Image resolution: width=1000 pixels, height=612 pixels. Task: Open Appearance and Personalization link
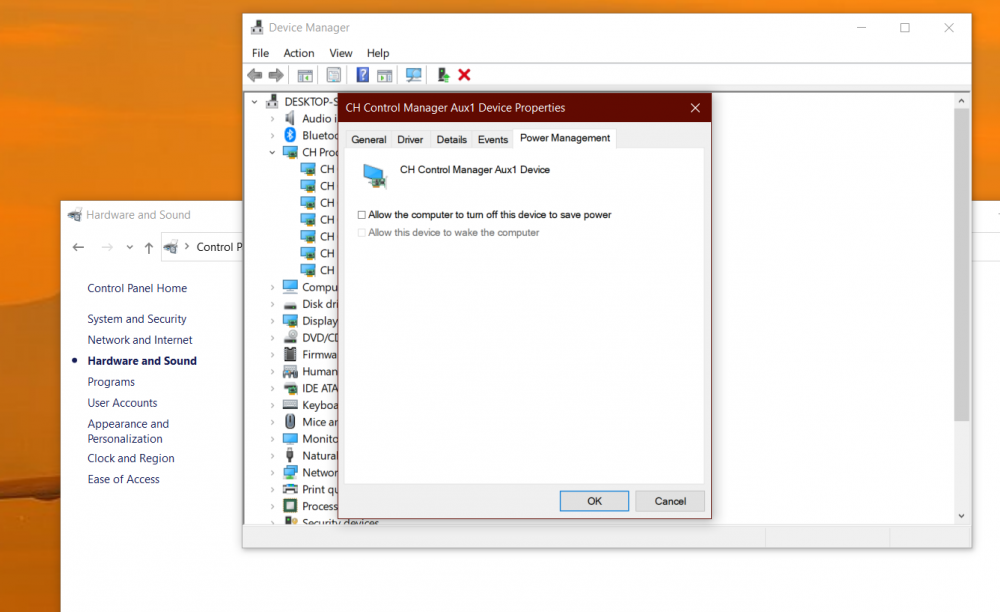128,431
